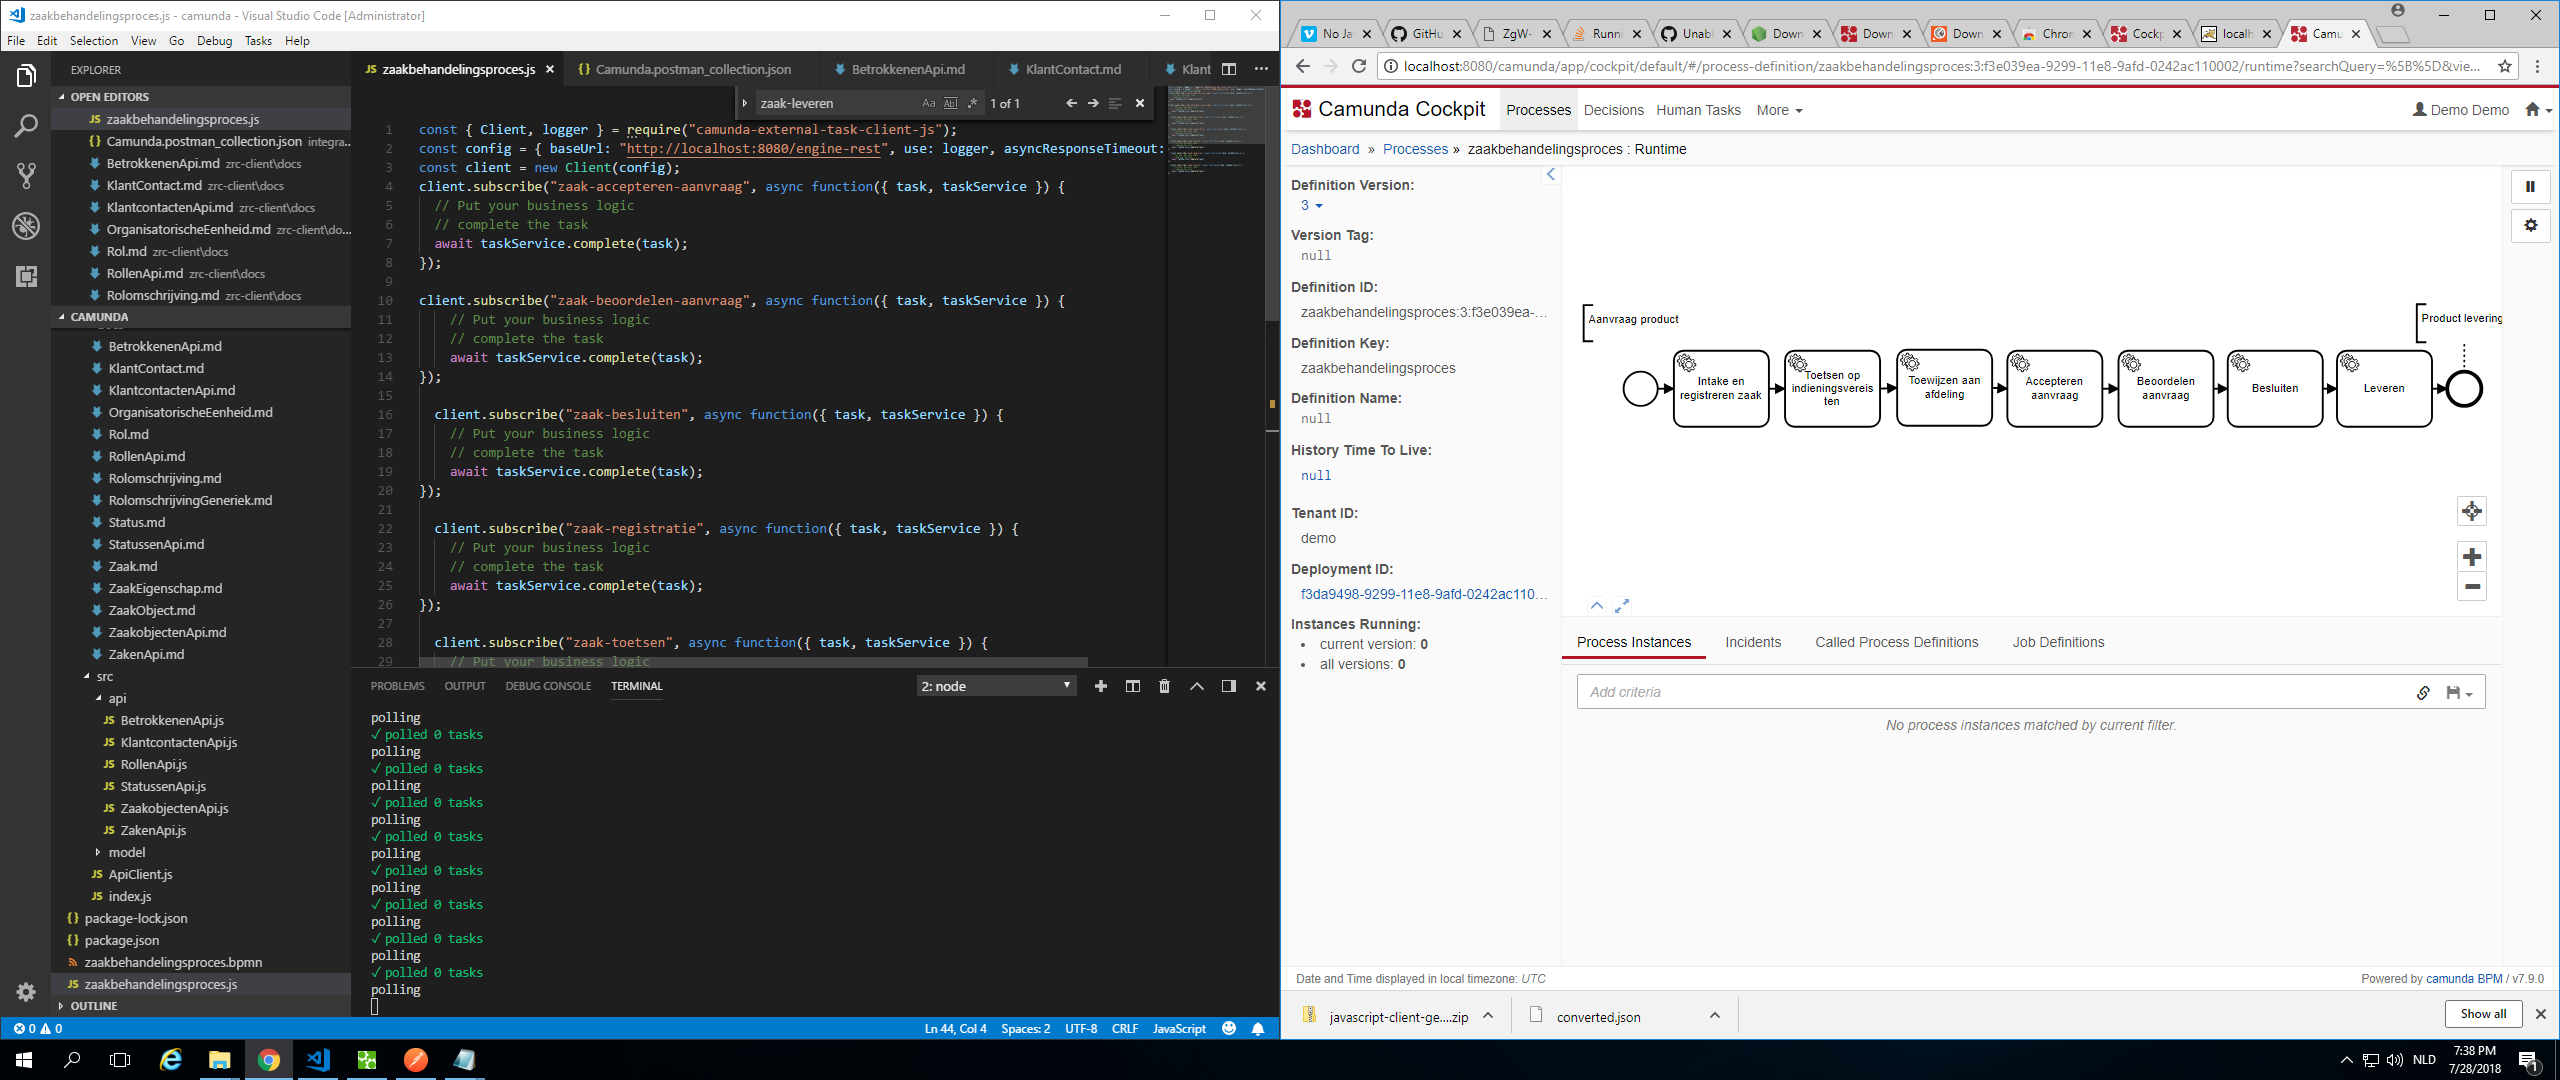2560x1080 pixels.
Task: Open the Debug menu
Action: pos(214,41)
